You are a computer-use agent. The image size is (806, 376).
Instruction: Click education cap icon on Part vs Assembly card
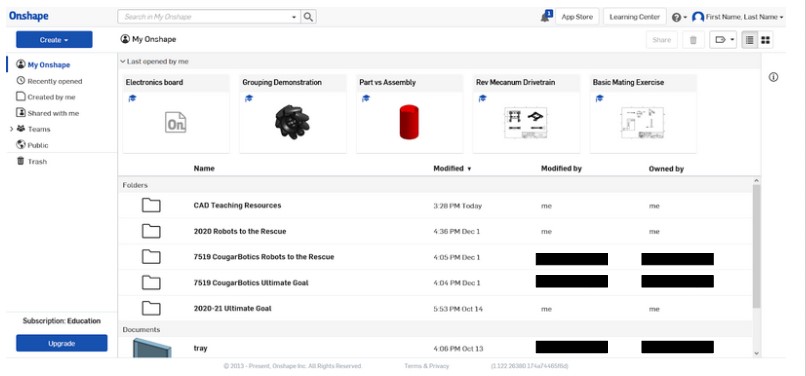coord(365,98)
